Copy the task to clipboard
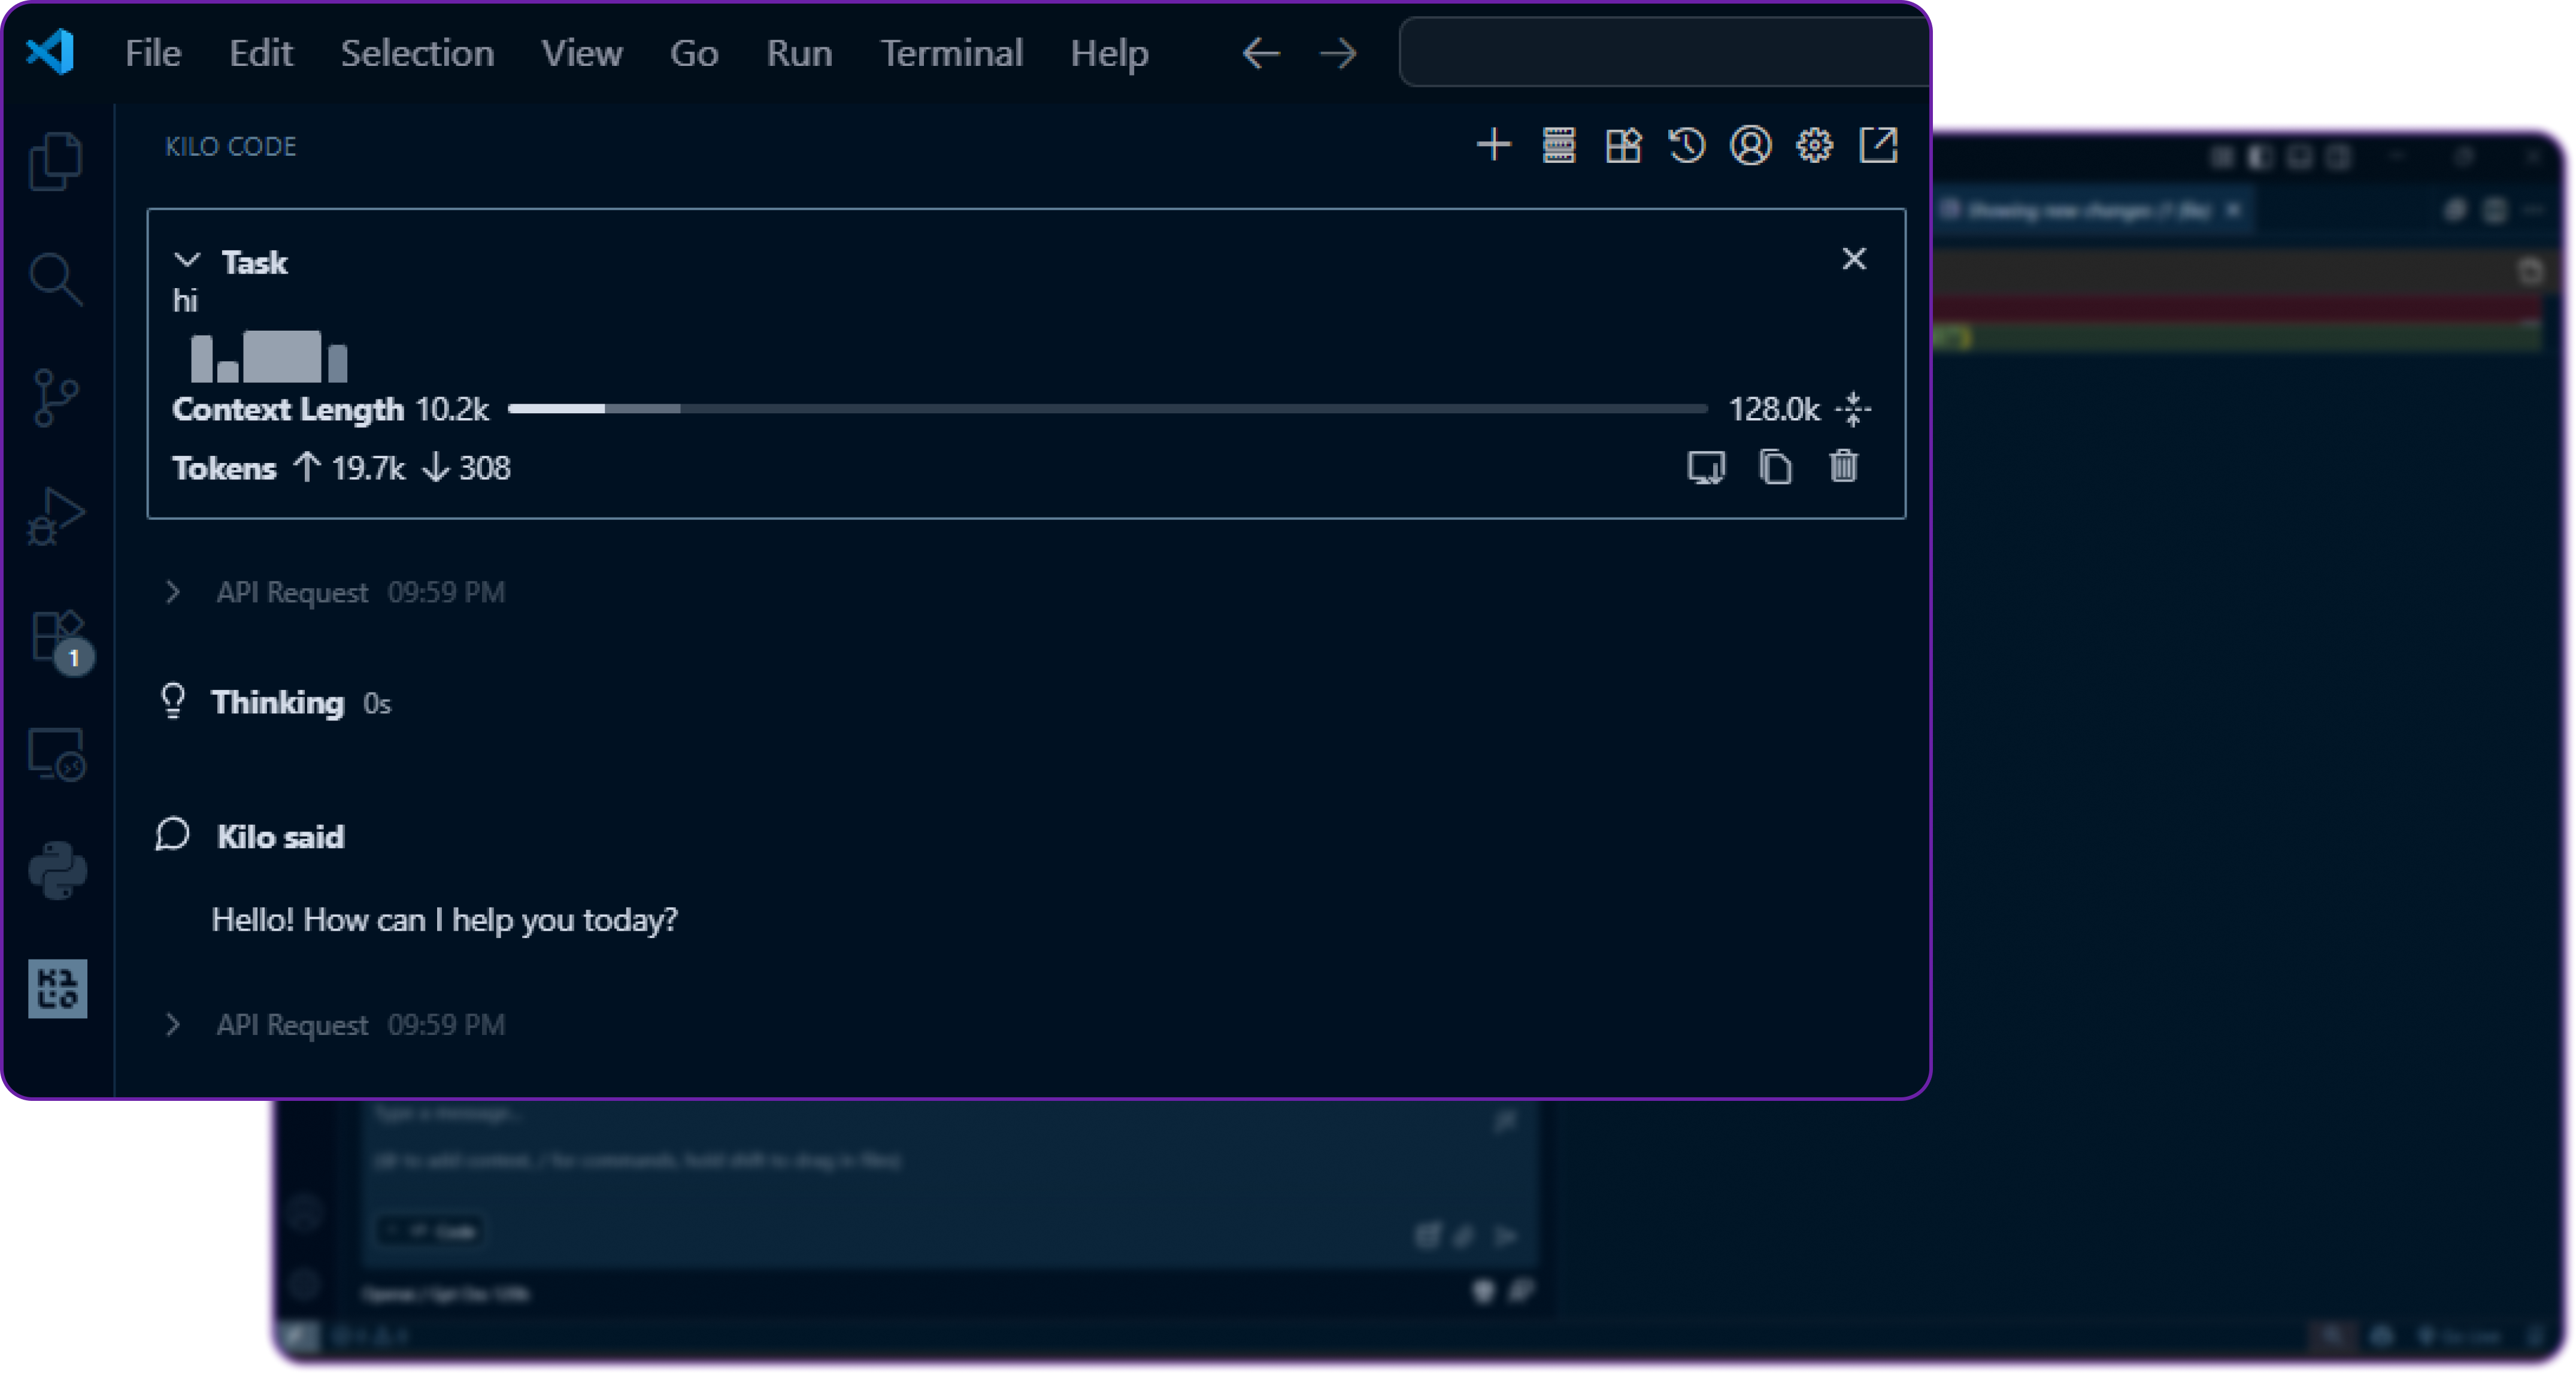 pyautogui.click(x=1776, y=467)
